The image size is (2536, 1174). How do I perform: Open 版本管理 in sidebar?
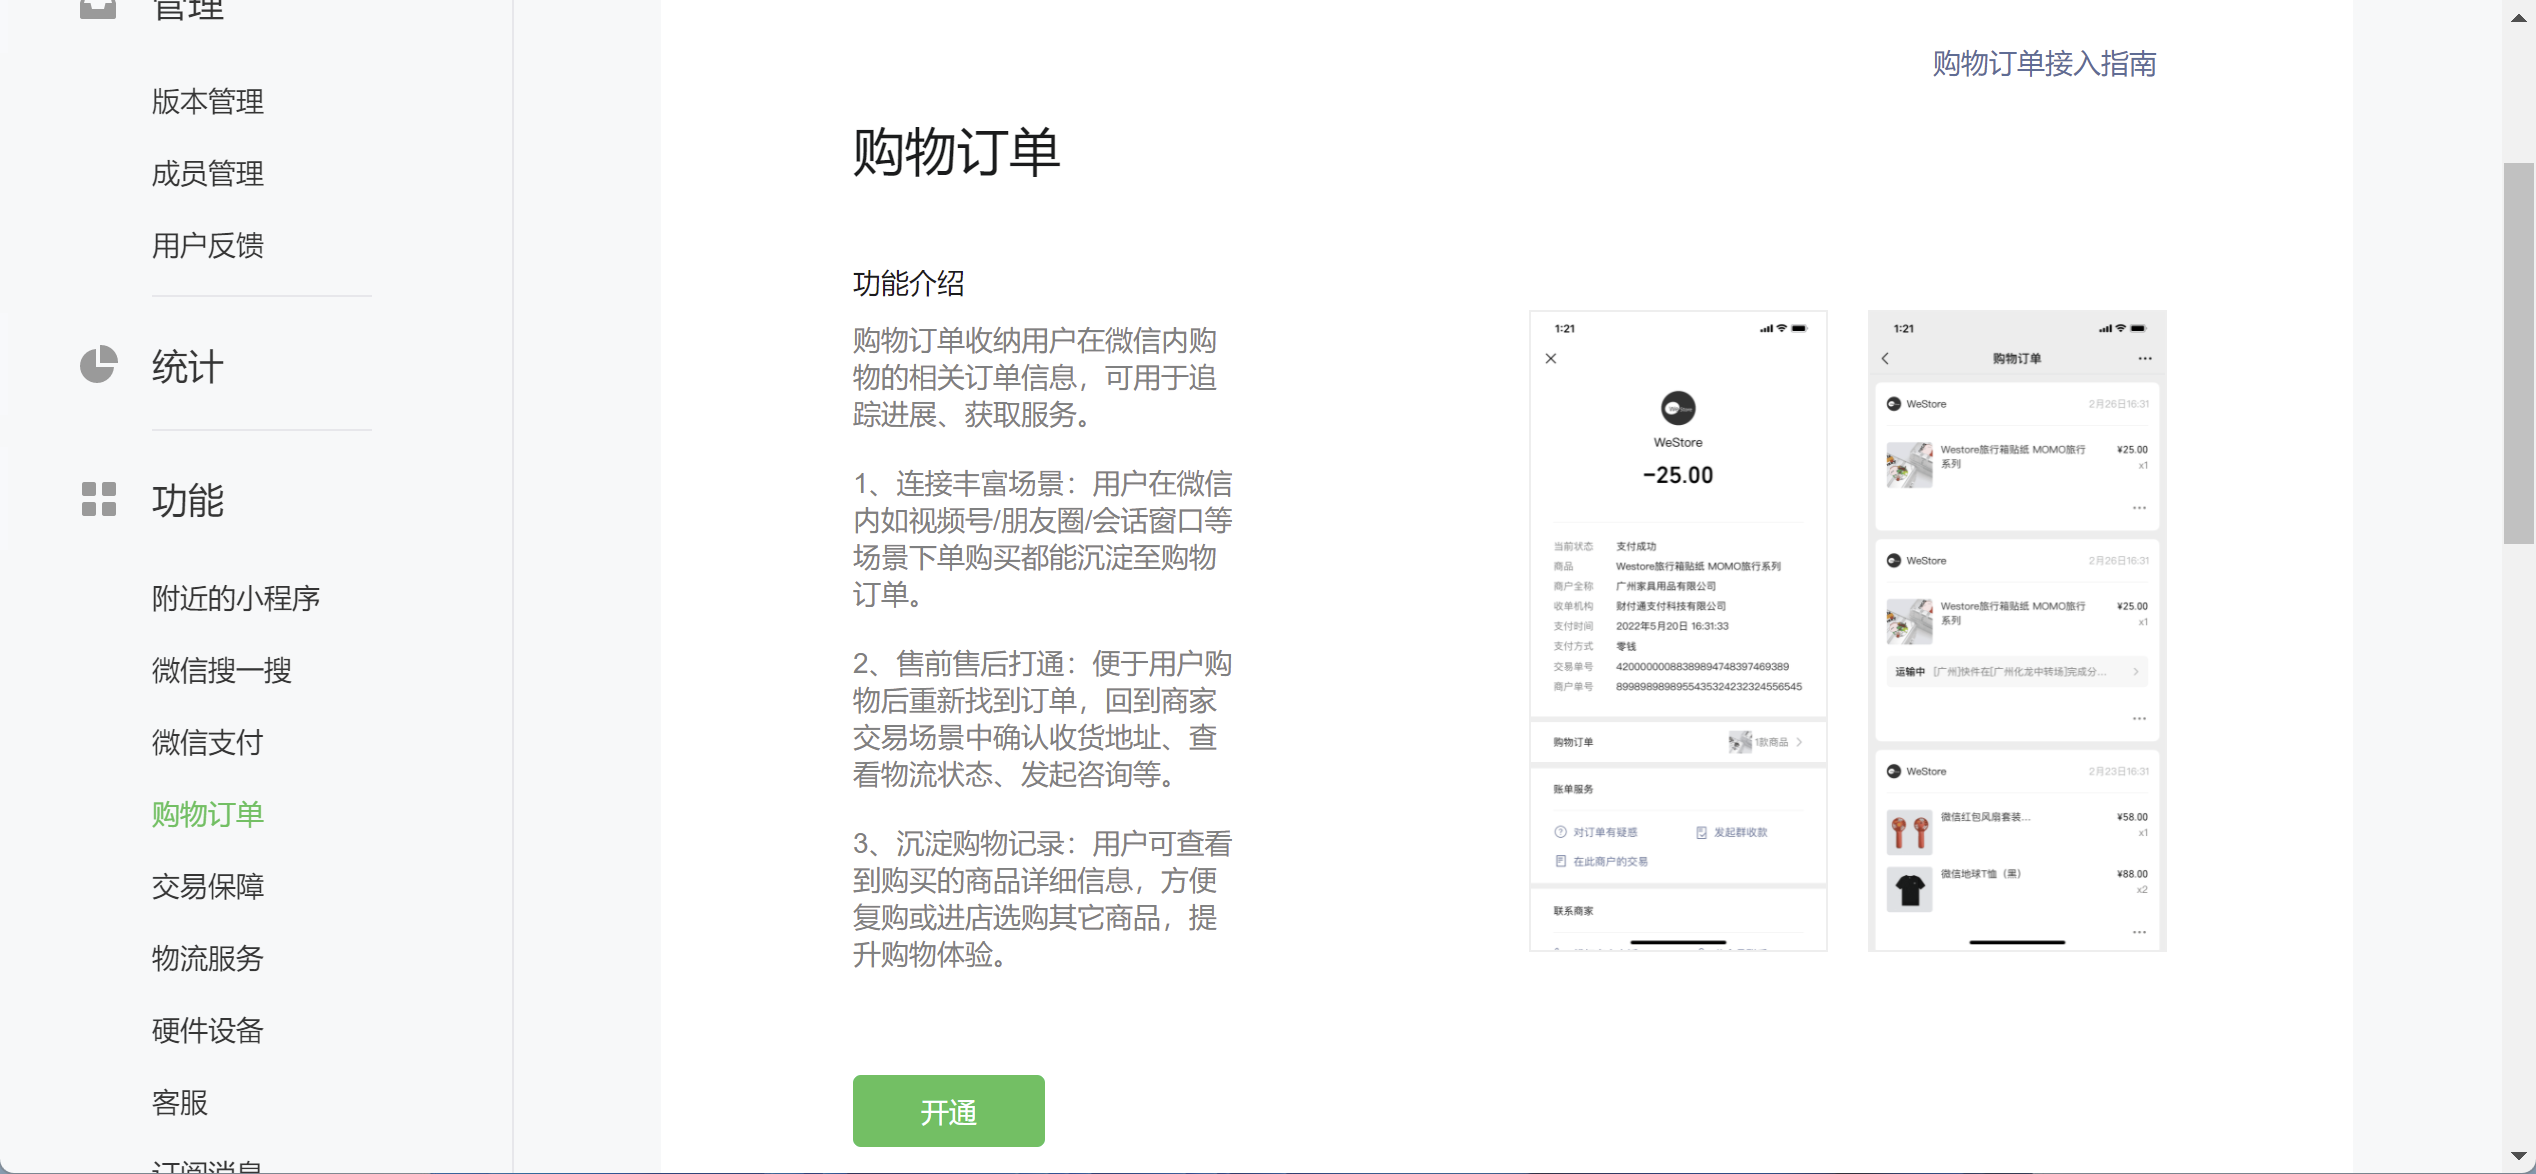tap(207, 101)
